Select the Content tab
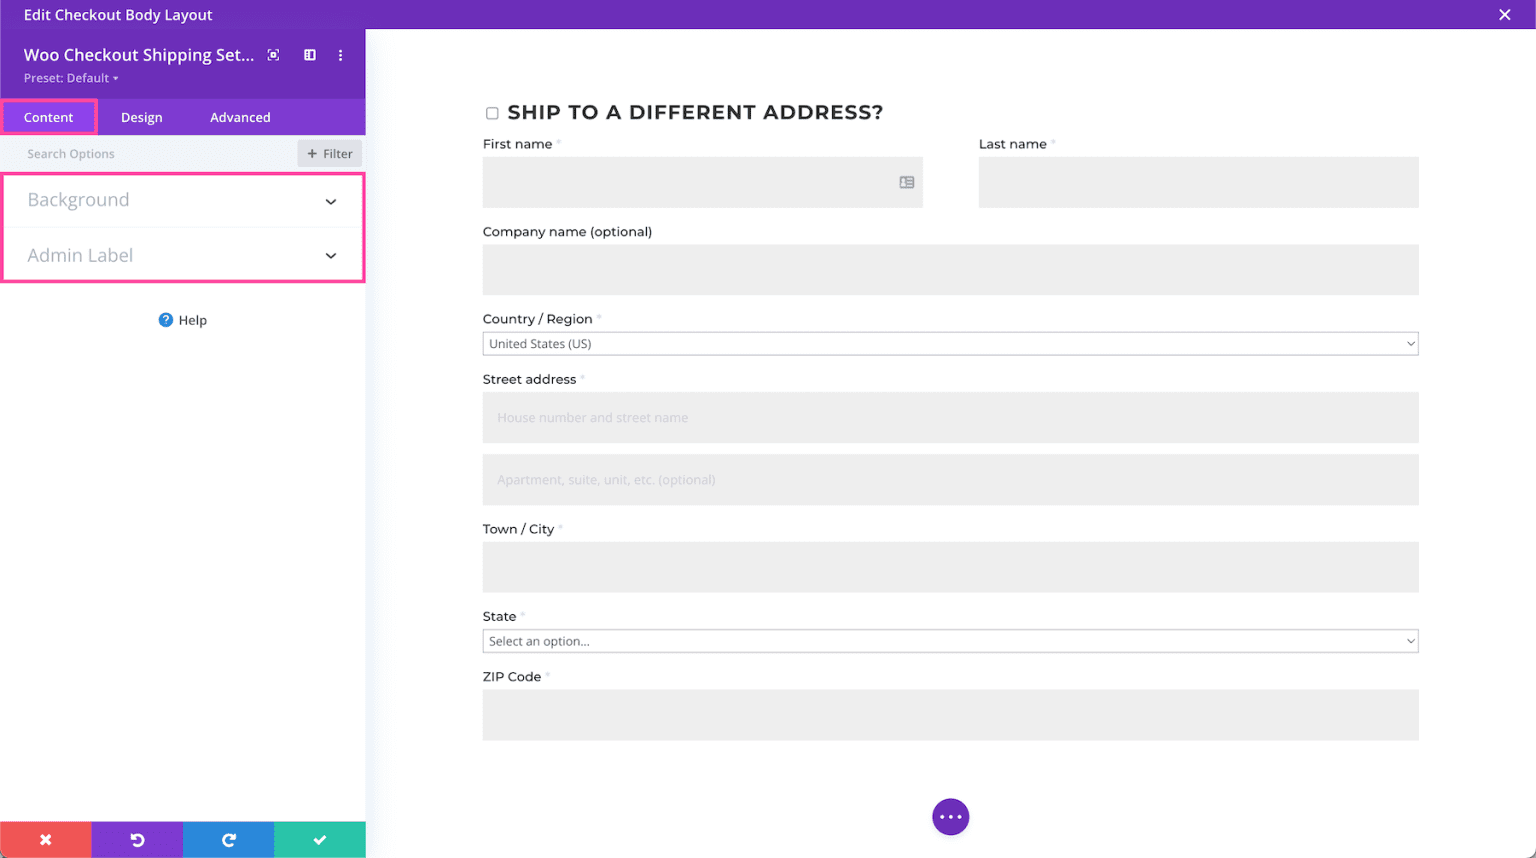 coord(49,117)
